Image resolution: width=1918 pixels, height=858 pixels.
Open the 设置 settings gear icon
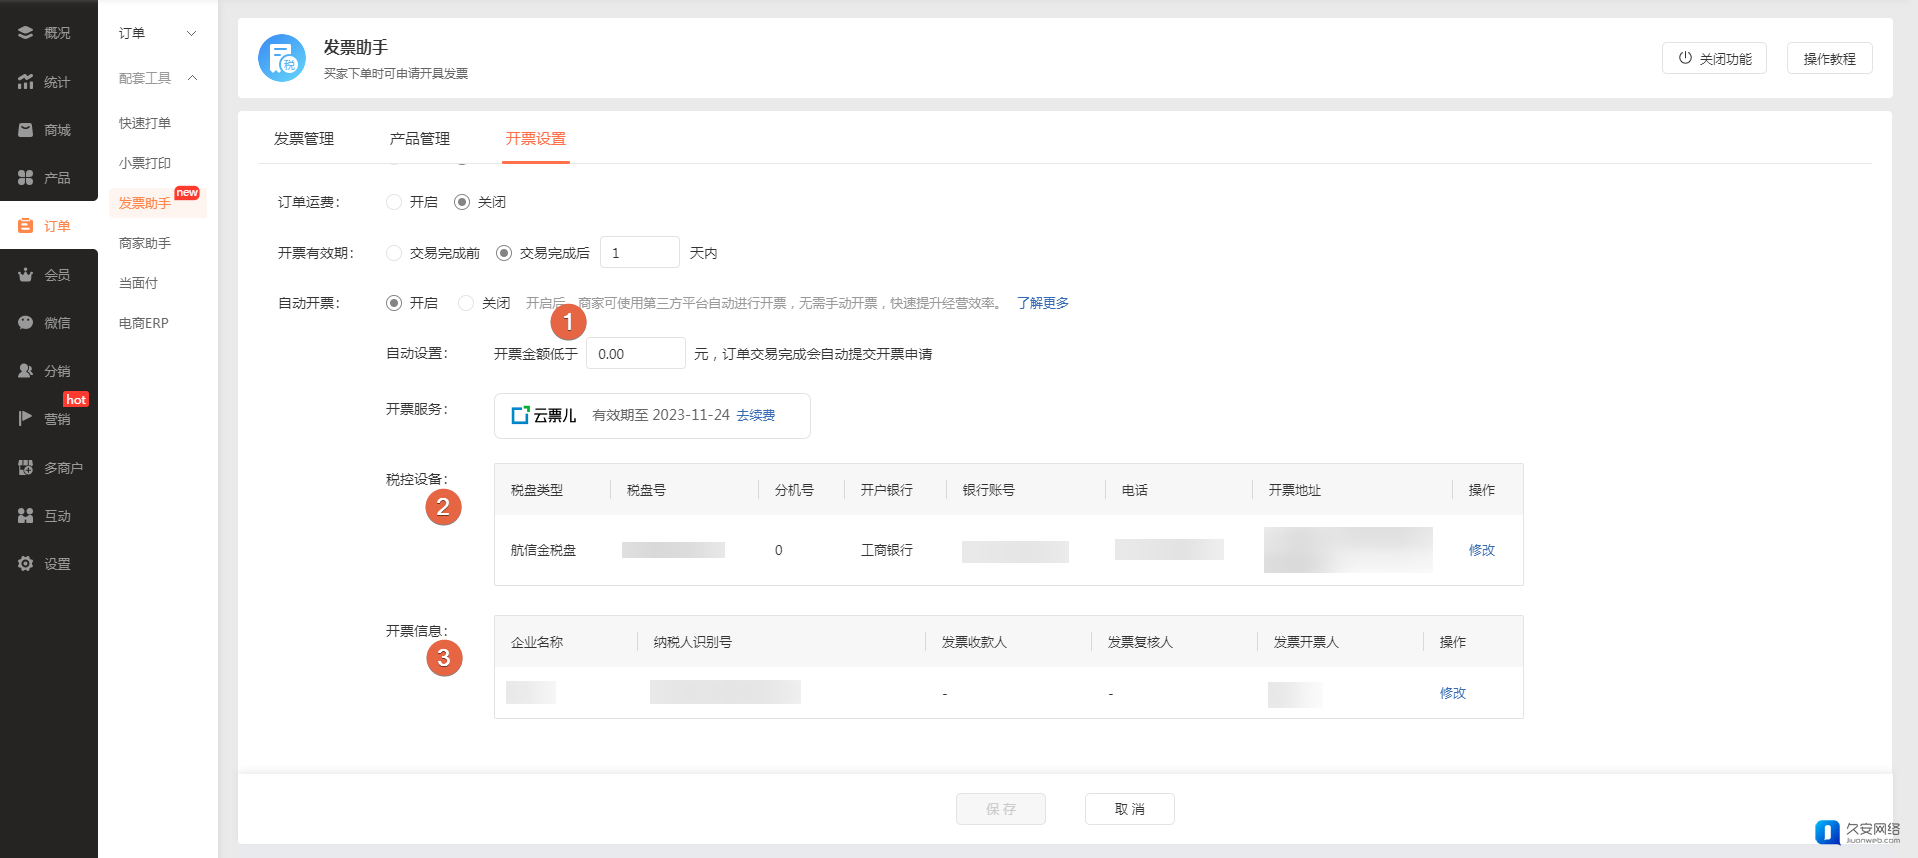click(x=26, y=564)
